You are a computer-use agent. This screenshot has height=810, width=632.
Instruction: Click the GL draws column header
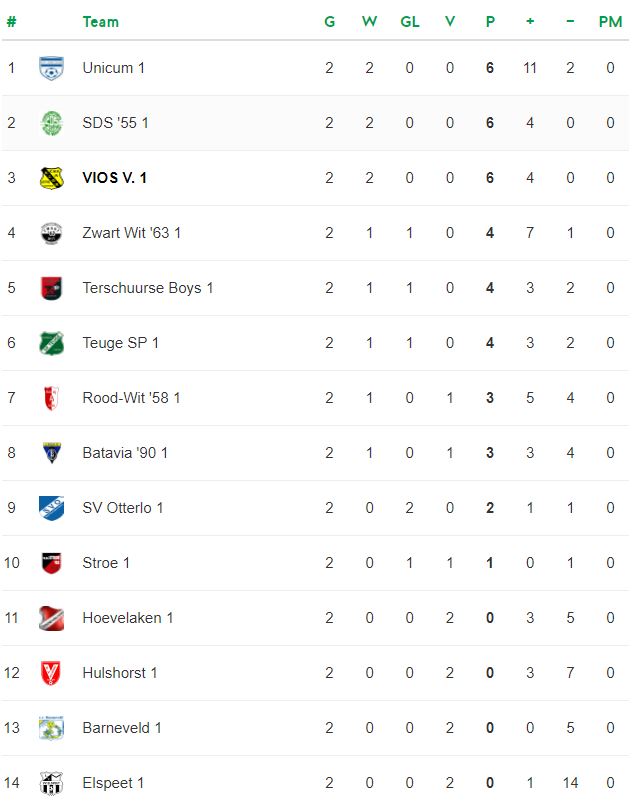click(x=410, y=22)
